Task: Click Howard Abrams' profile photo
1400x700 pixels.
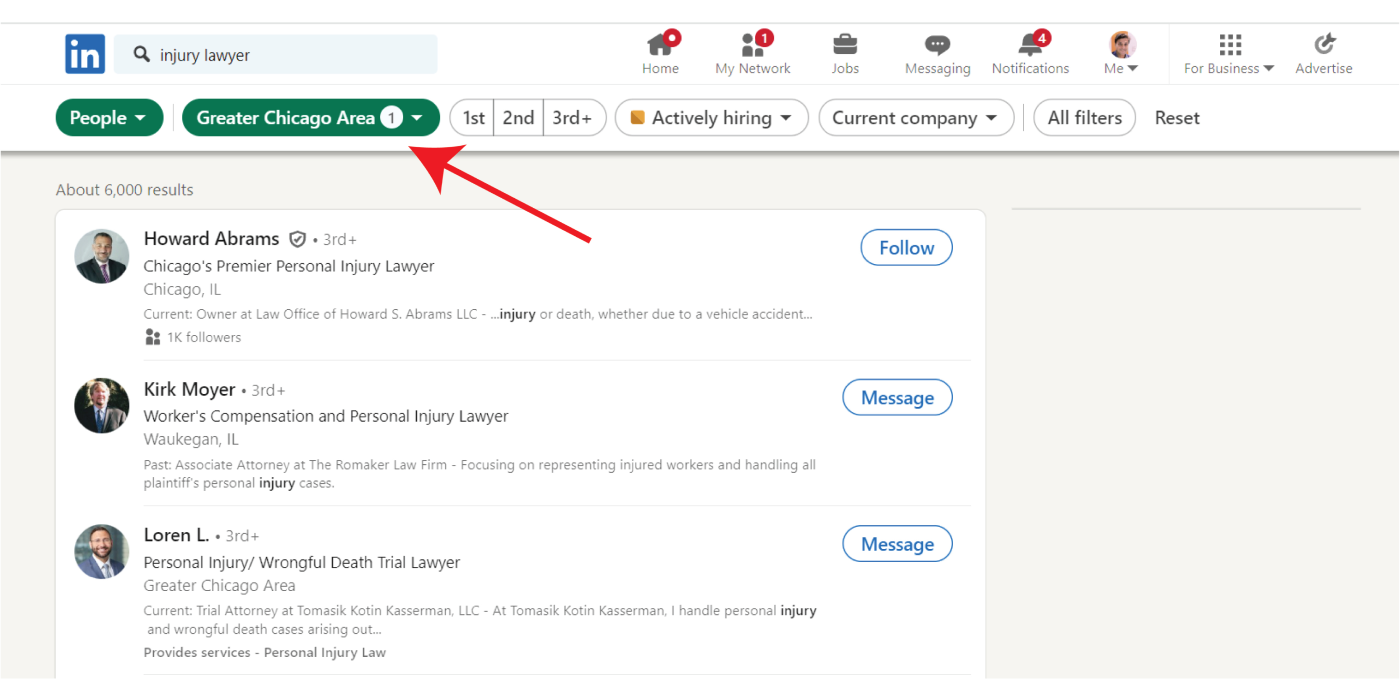Action: click(x=102, y=257)
